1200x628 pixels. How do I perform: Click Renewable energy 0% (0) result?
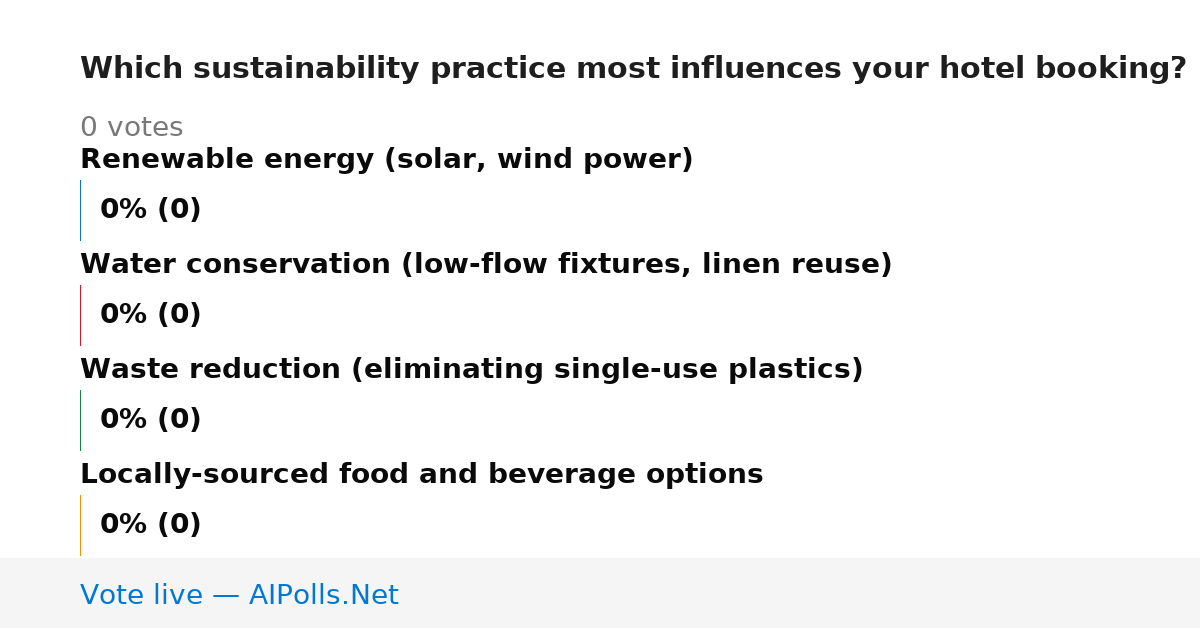[150, 210]
